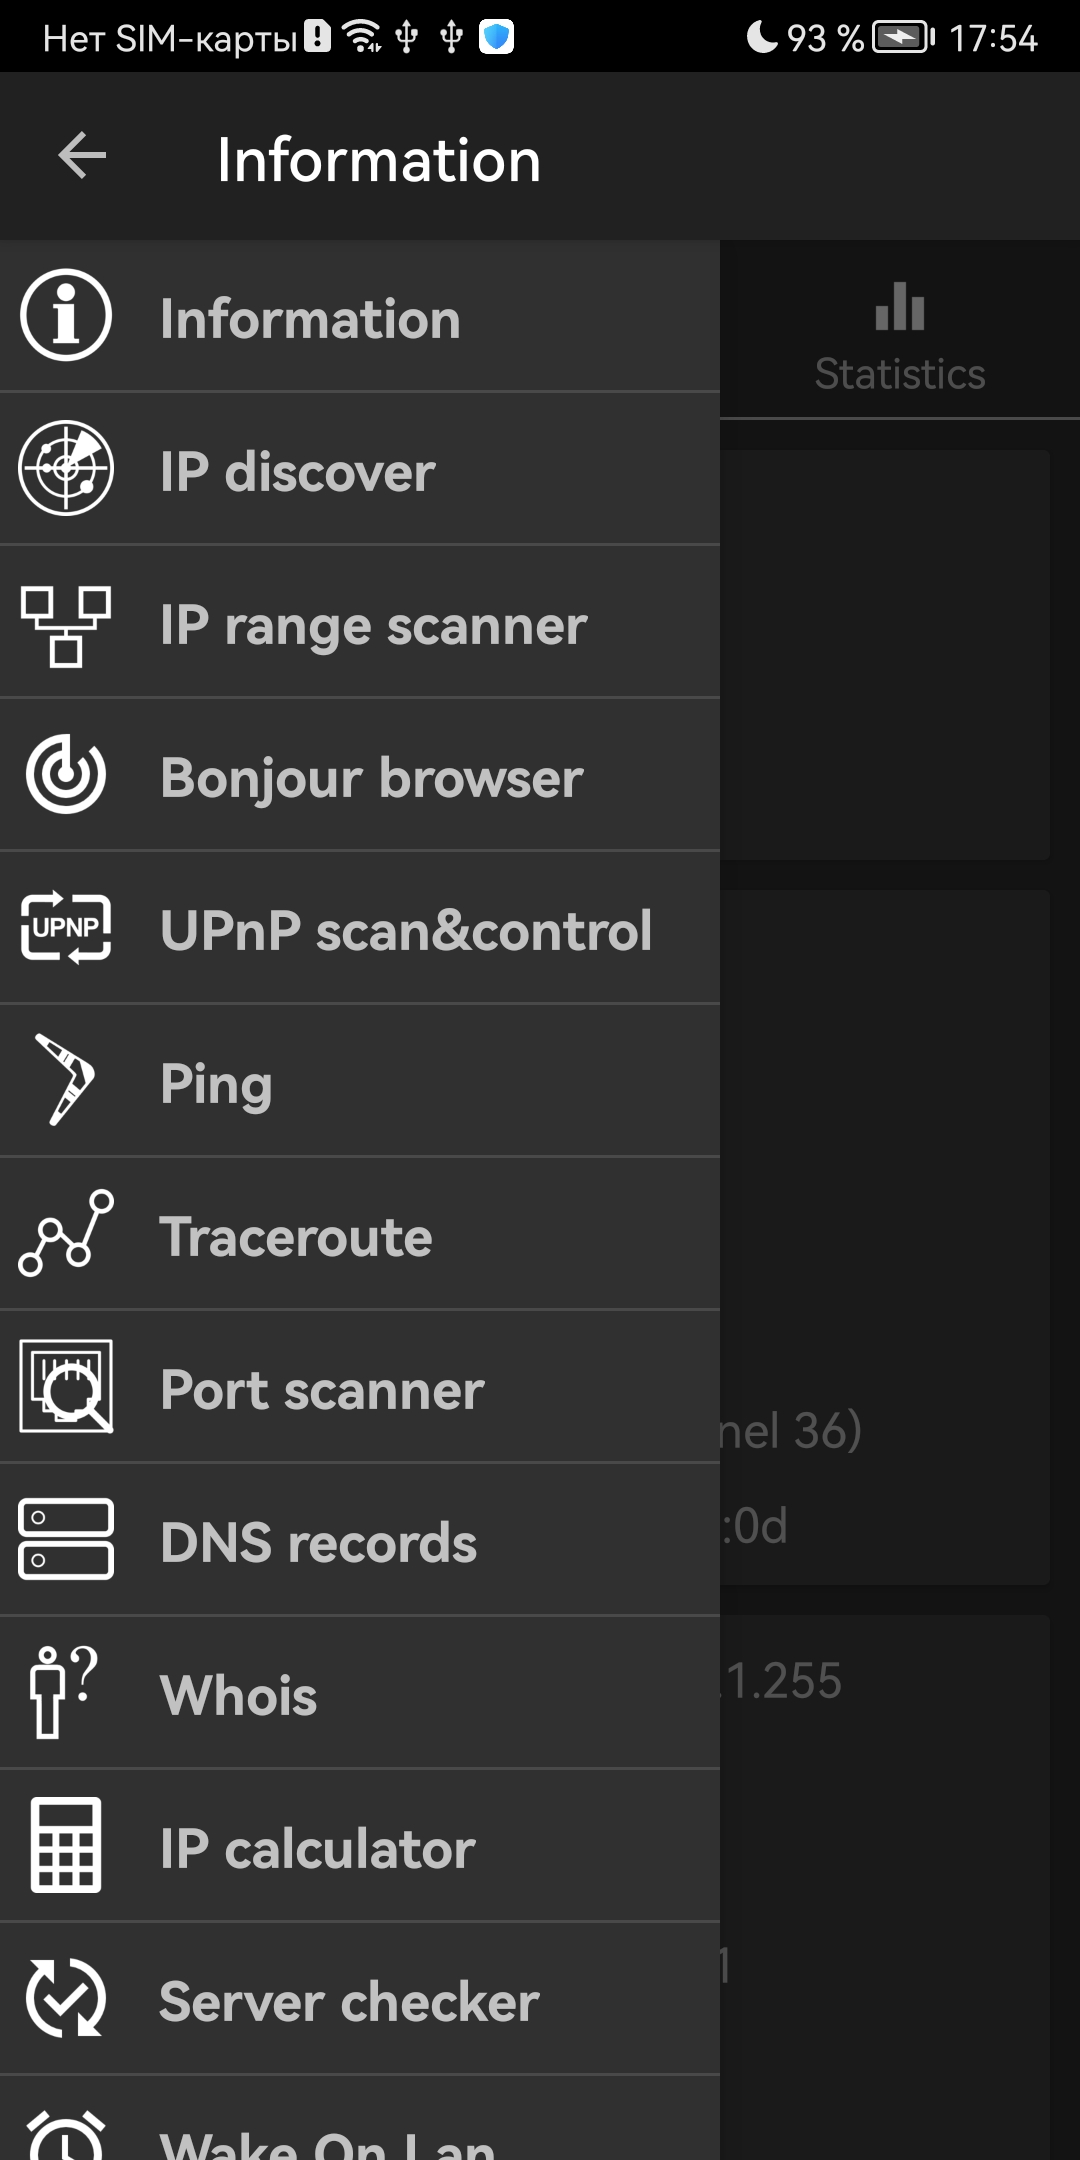Tap the Wi-Fi status bar icon
The width and height of the screenshot is (1080, 2160).
(362, 37)
